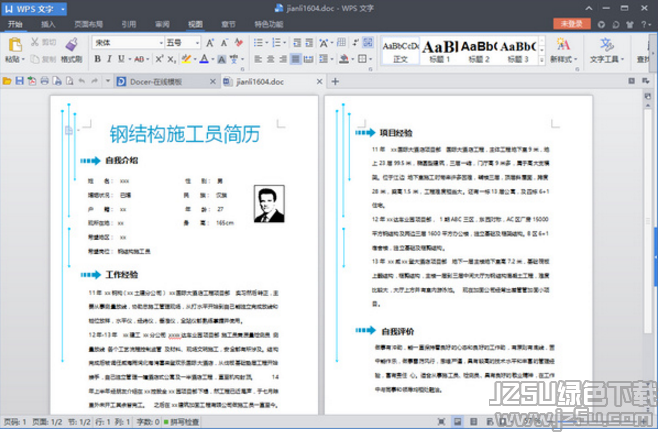
Task: Toggle character shading A button
Action: click(222, 59)
